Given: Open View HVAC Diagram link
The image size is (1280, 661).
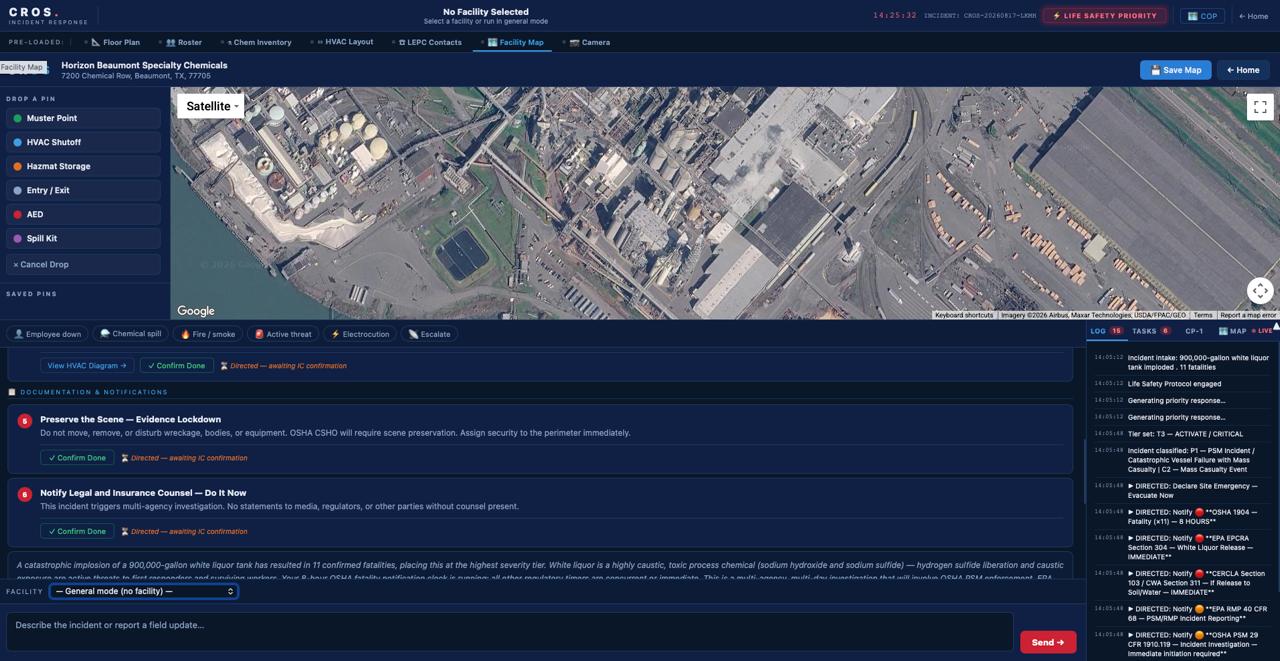Looking at the screenshot, I should [87, 366].
